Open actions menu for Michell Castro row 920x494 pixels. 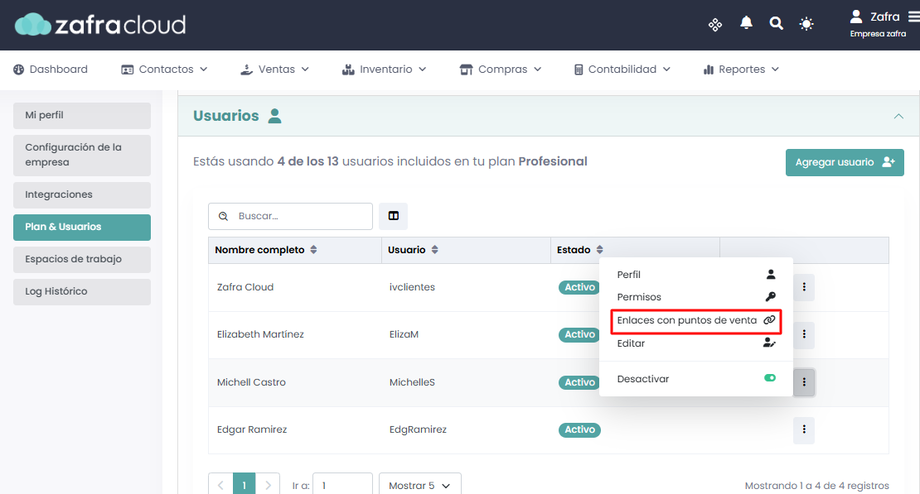(804, 382)
